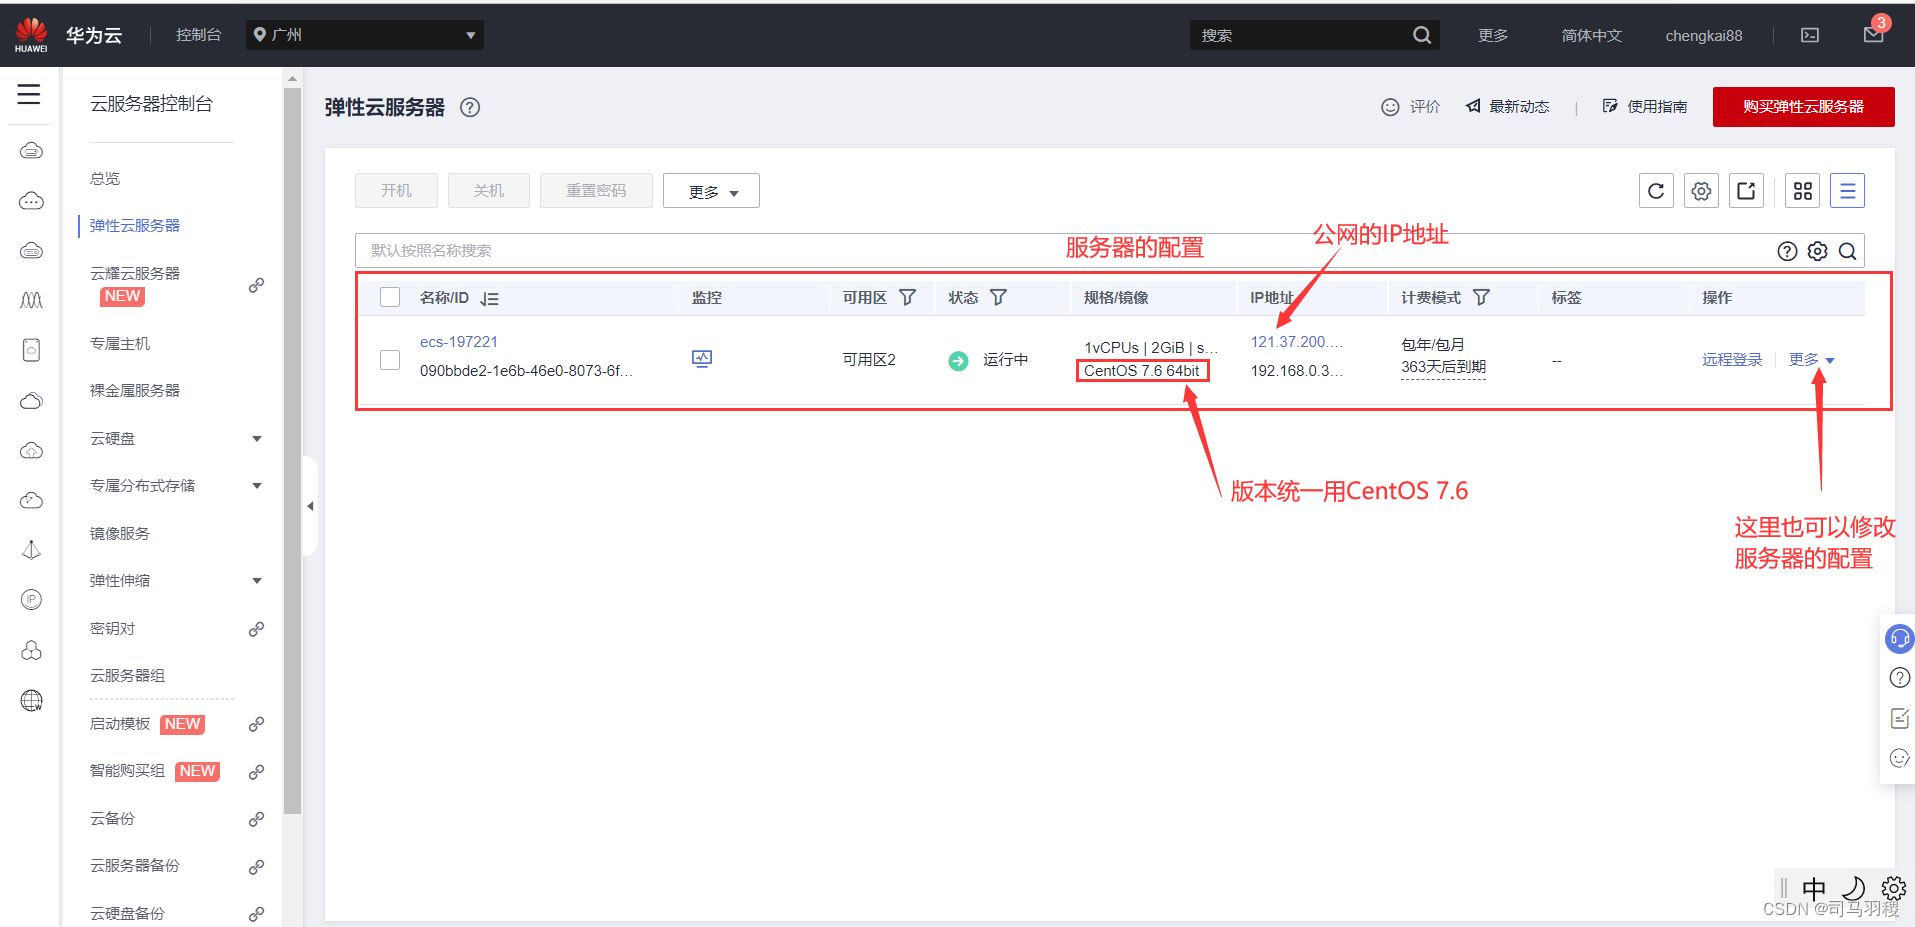
Task: Click the help question mark beside 弹性云服务器
Action: coord(470,107)
